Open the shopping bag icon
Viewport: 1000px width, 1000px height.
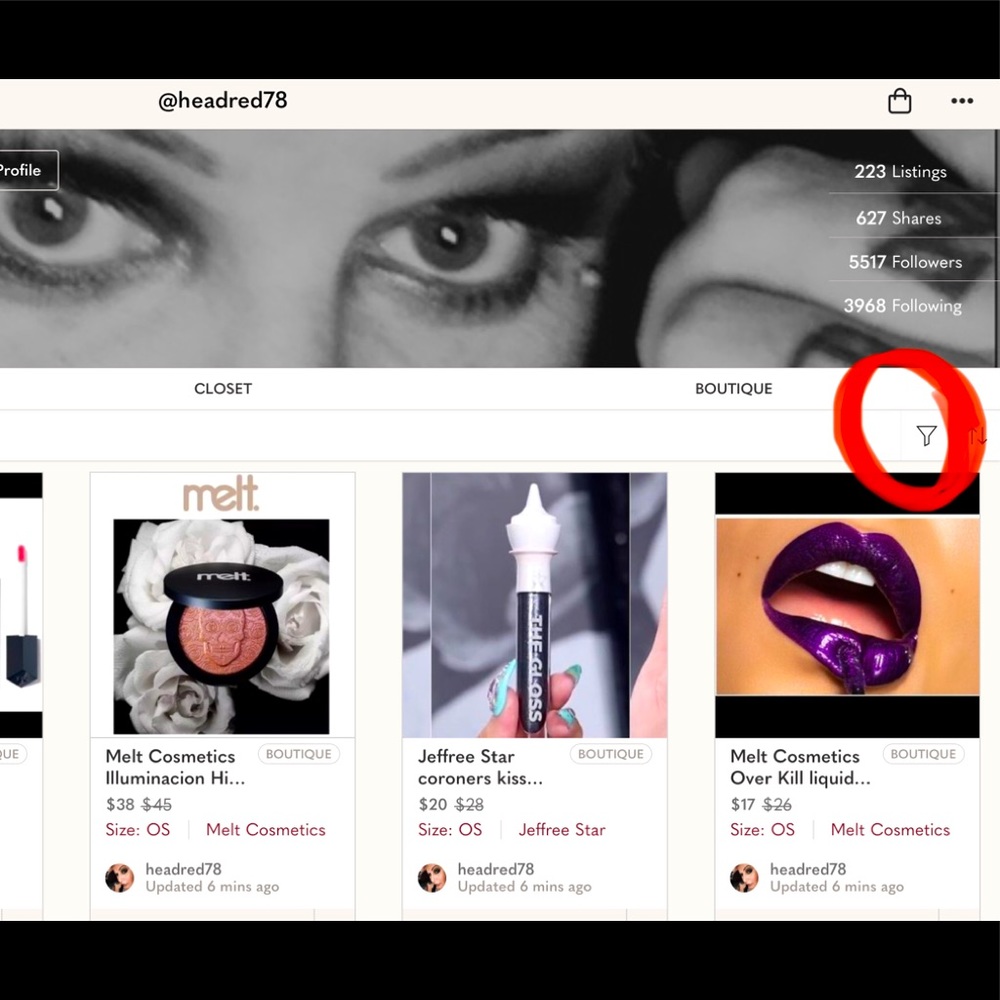pos(899,101)
